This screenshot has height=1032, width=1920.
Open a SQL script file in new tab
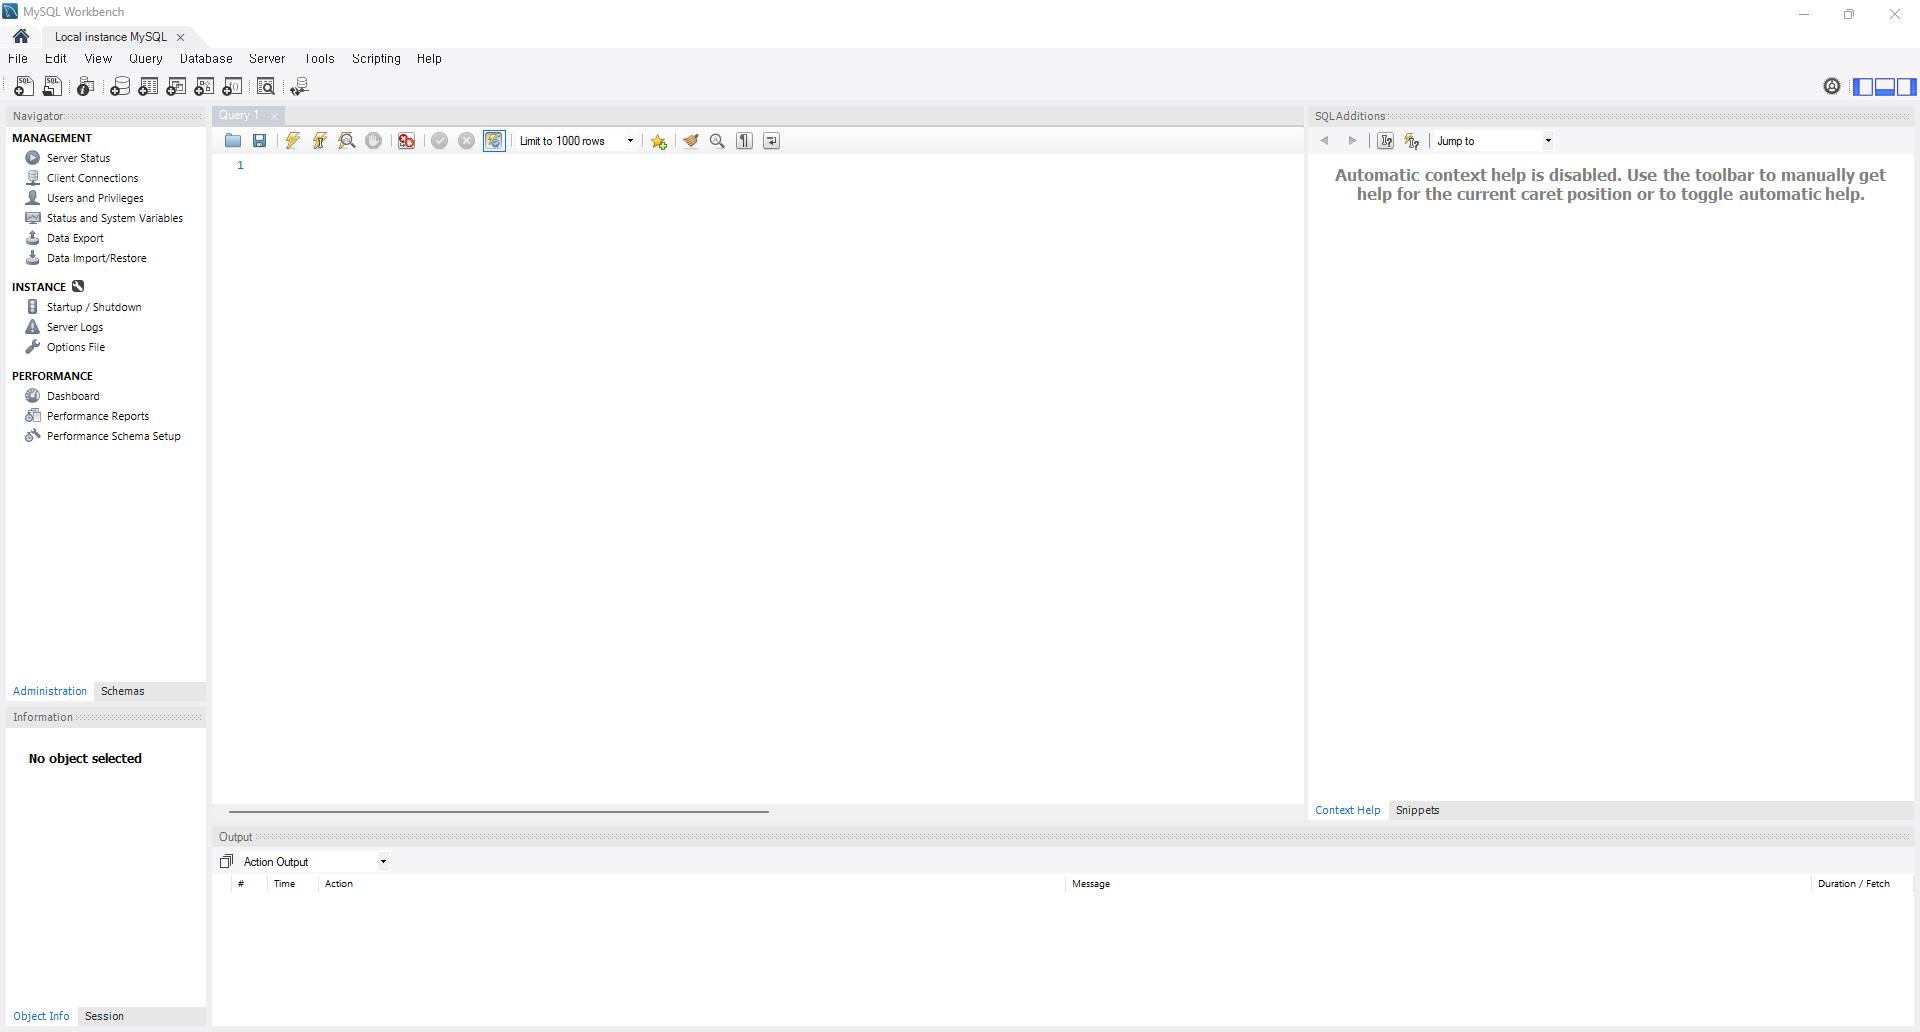tap(53, 87)
